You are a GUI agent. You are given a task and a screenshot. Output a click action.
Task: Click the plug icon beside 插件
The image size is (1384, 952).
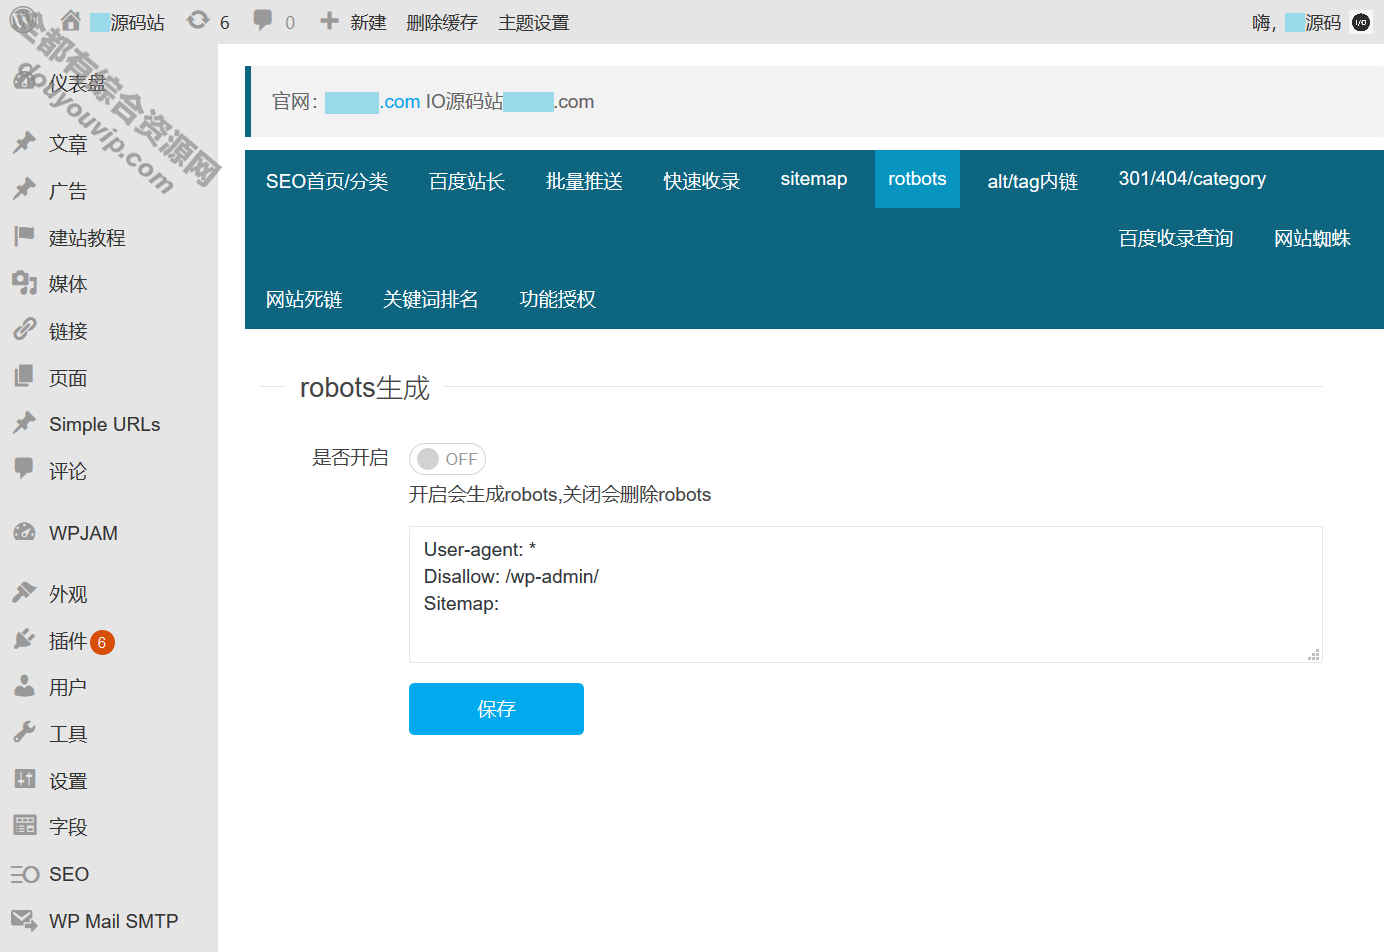click(x=24, y=640)
